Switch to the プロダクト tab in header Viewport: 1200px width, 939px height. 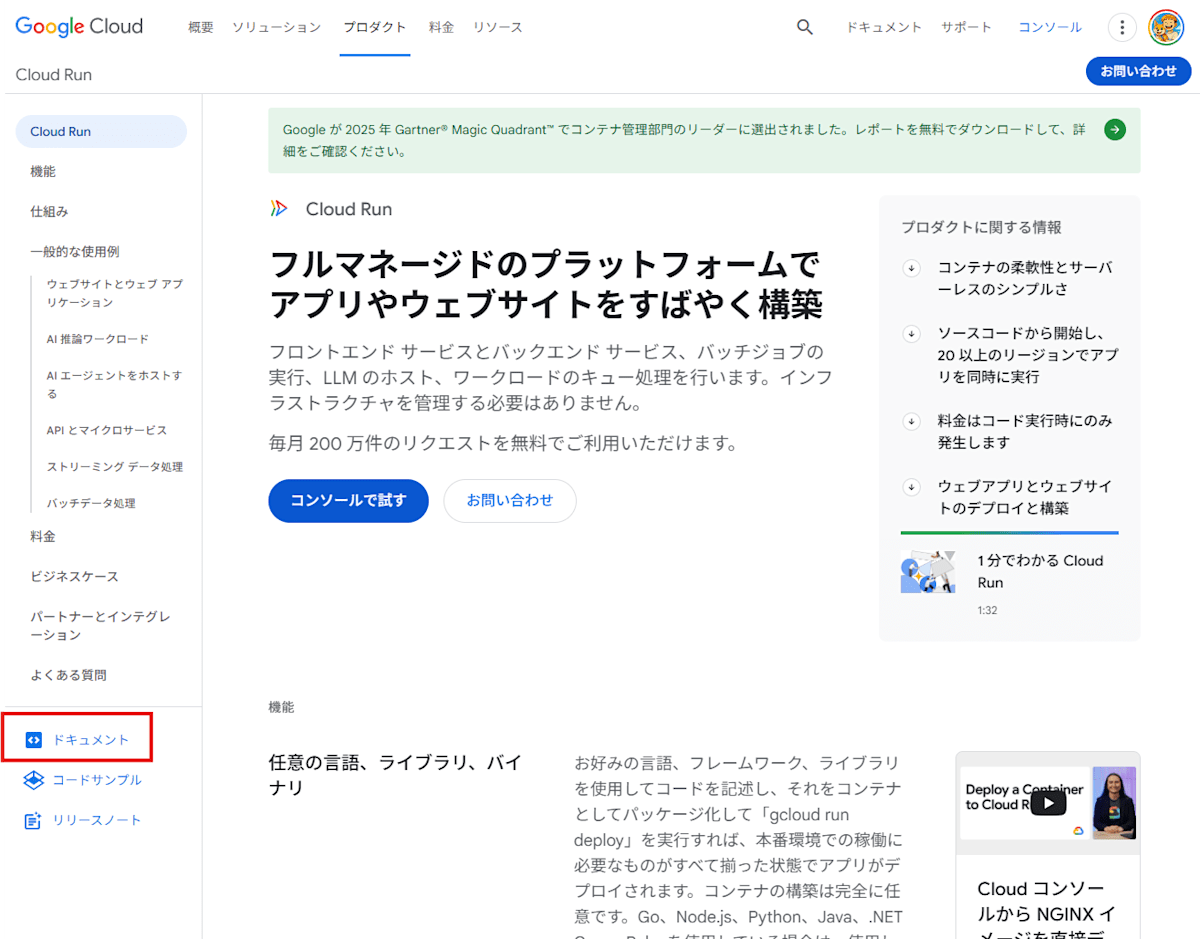coord(374,27)
